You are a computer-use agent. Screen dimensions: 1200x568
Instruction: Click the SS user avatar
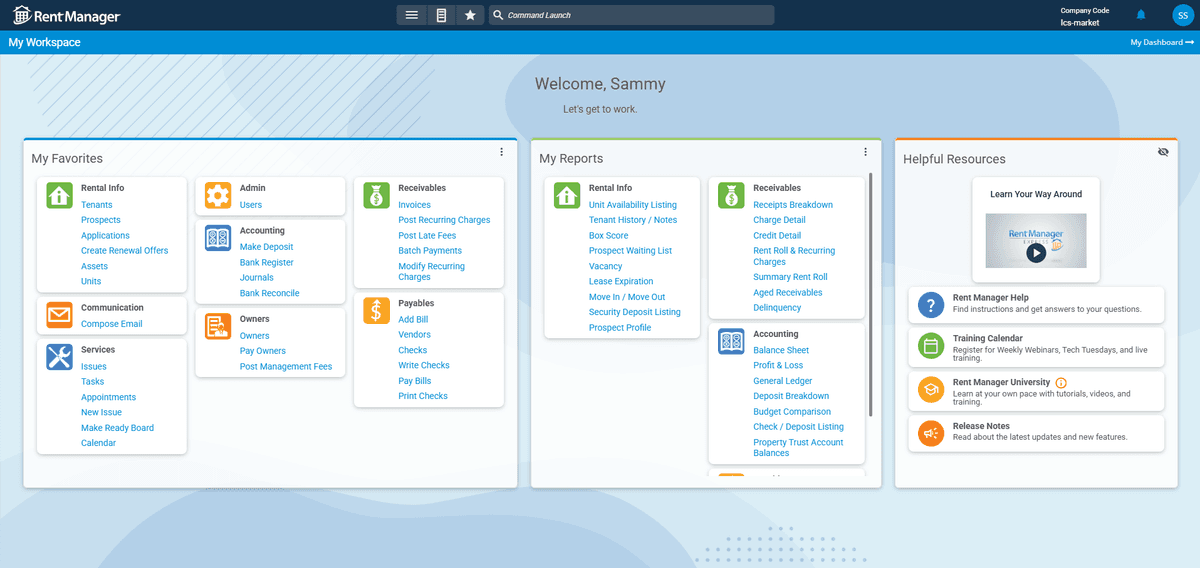(x=1181, y=15)
